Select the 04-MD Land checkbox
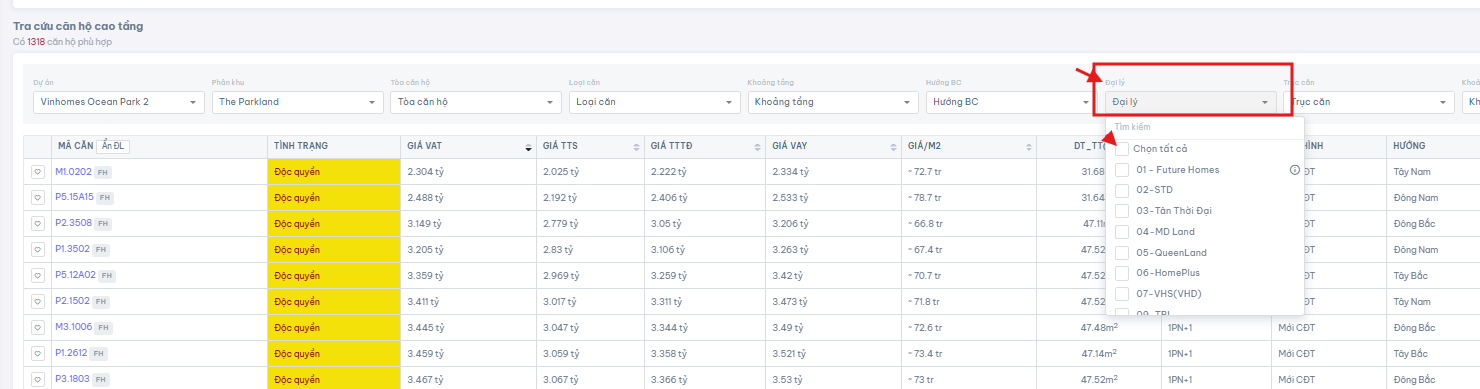This screenshot has width=1480, height=389. (x=1122, y=232)
